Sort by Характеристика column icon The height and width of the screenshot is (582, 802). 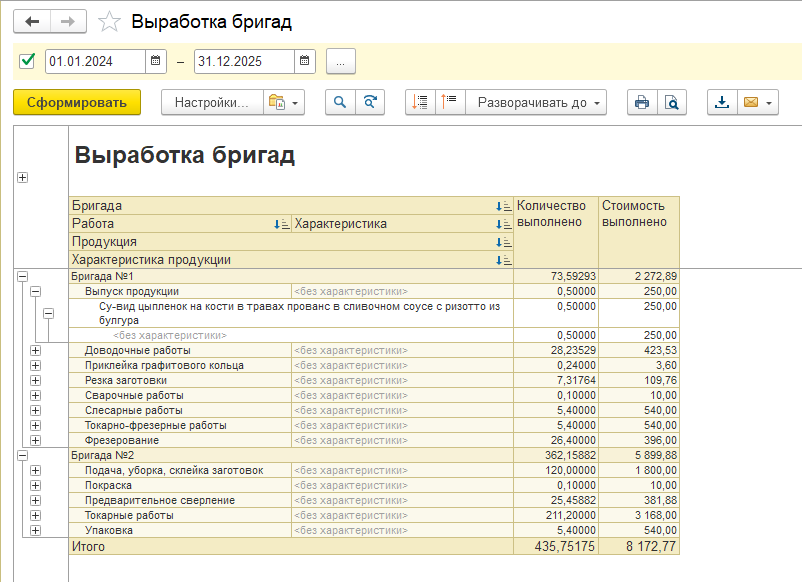(x=503, y=224)
